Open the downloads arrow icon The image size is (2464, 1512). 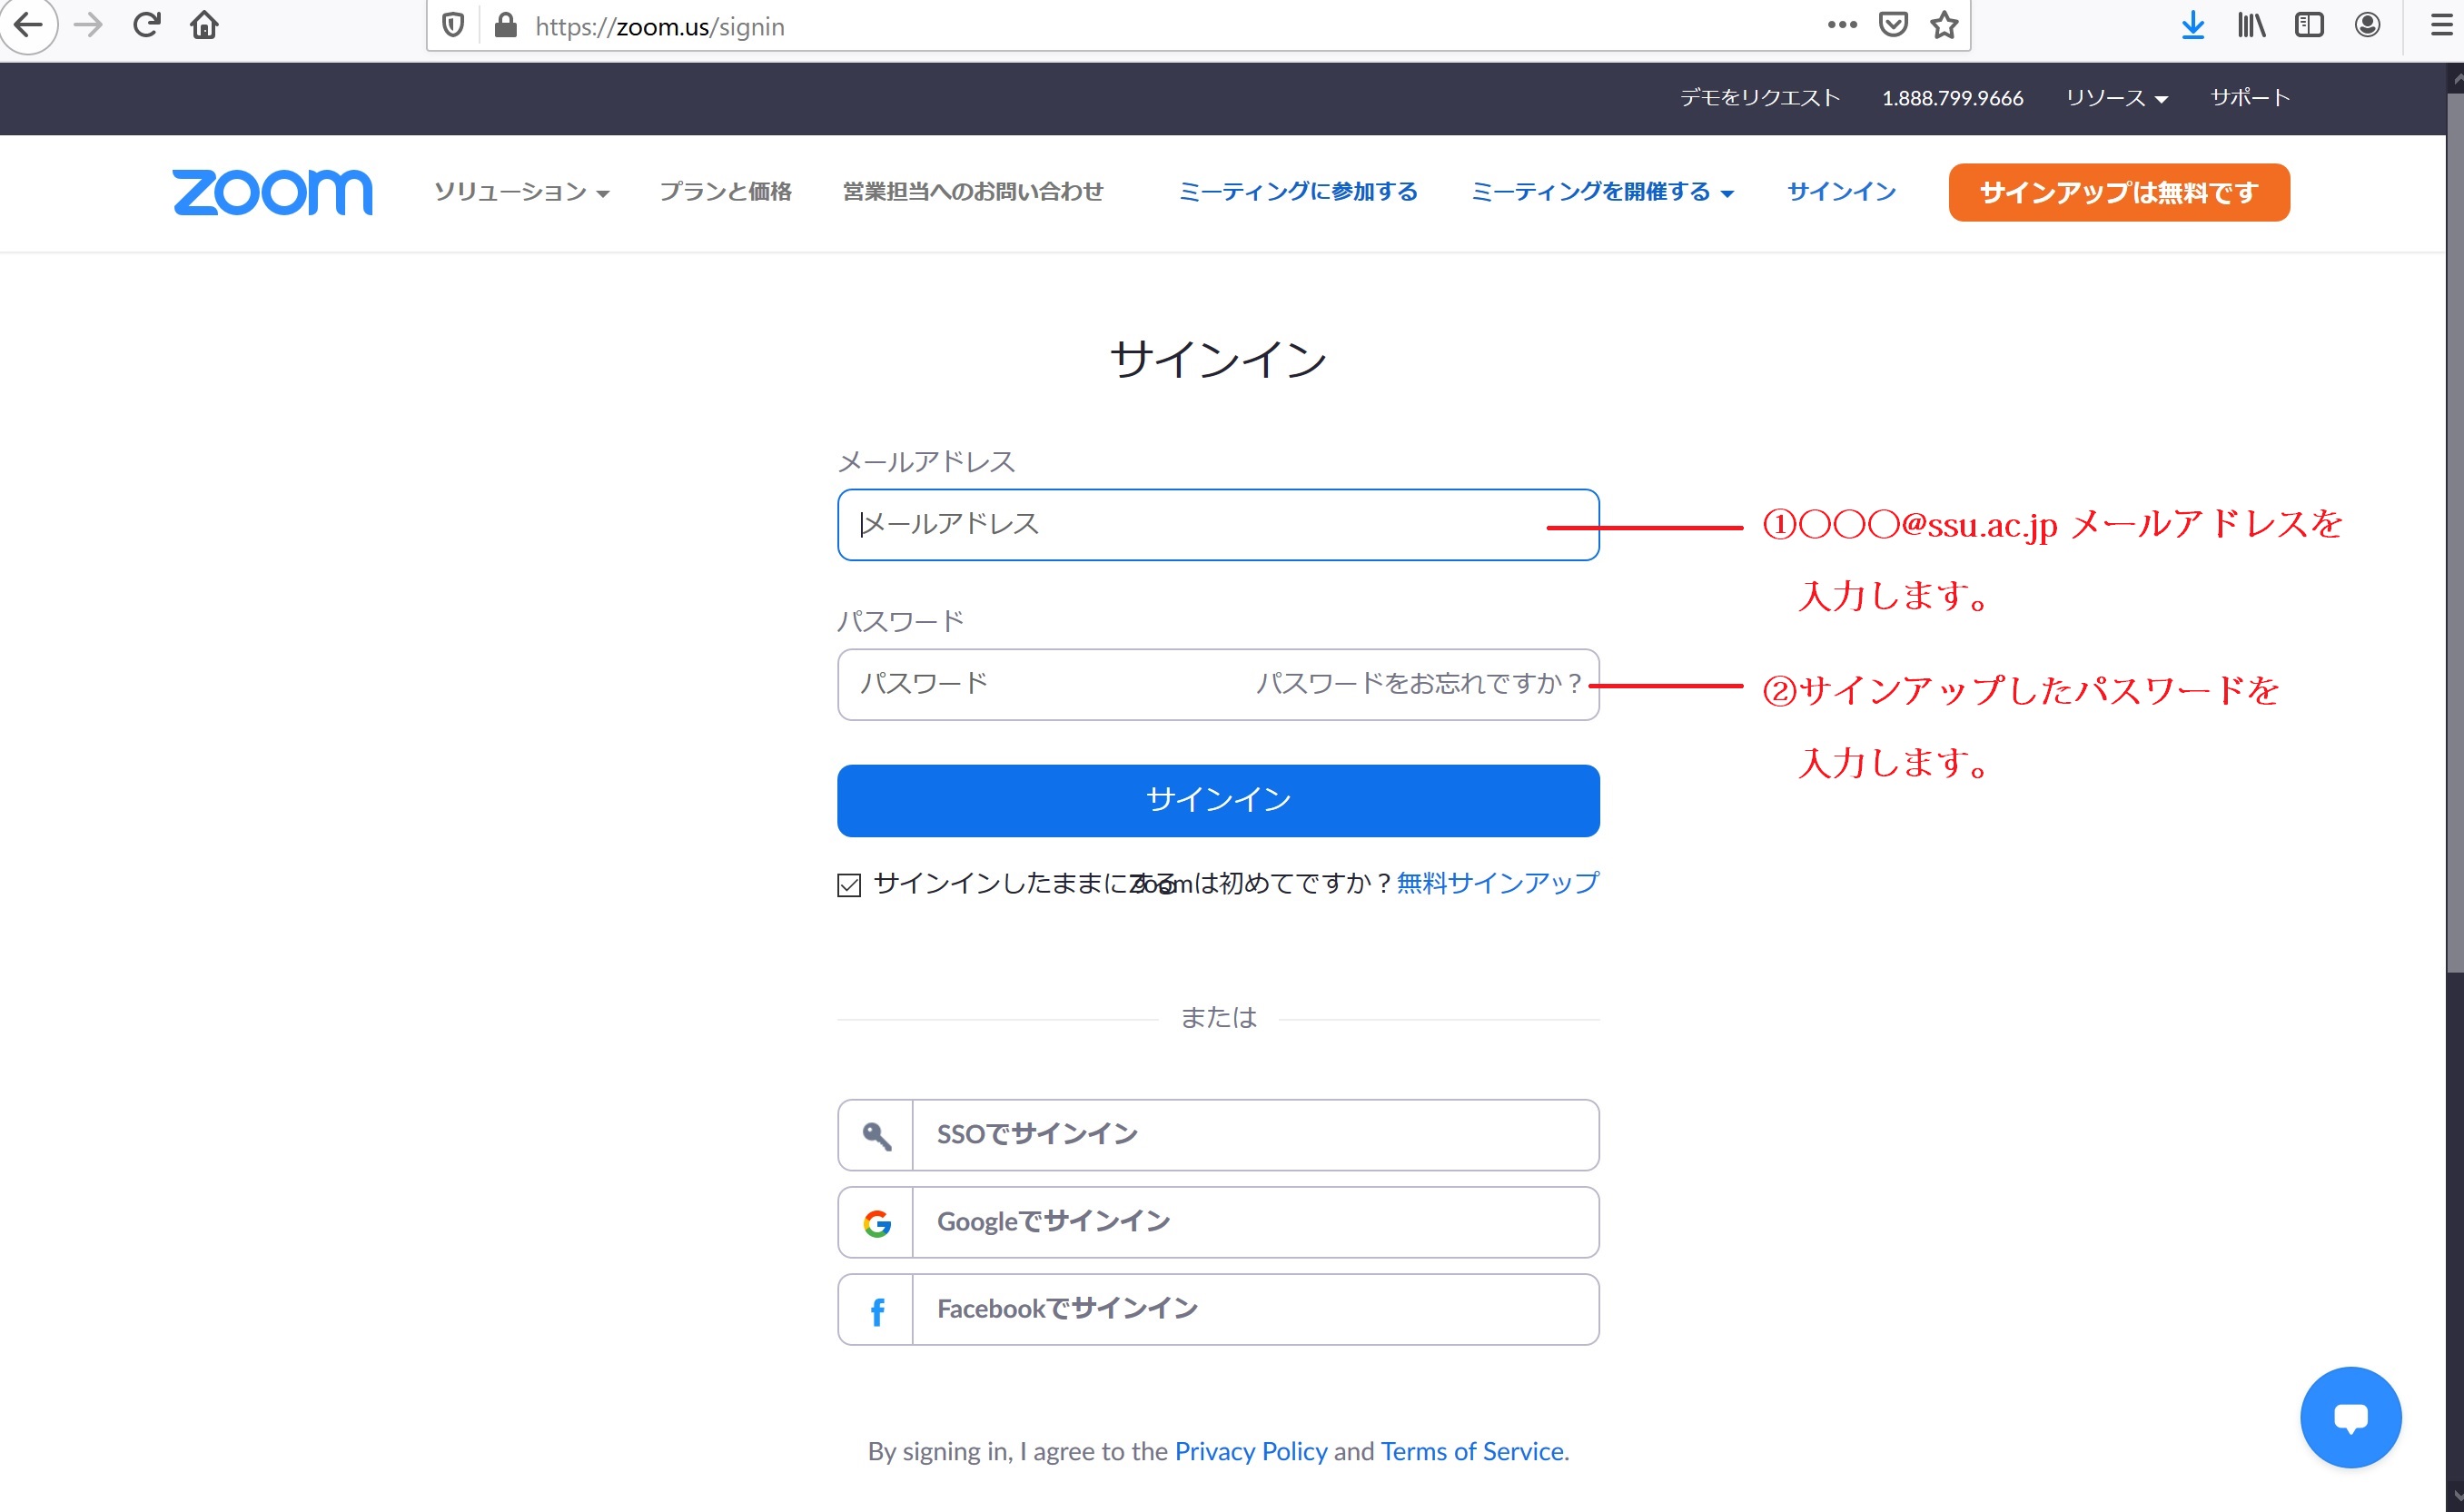click(2192, 25)
